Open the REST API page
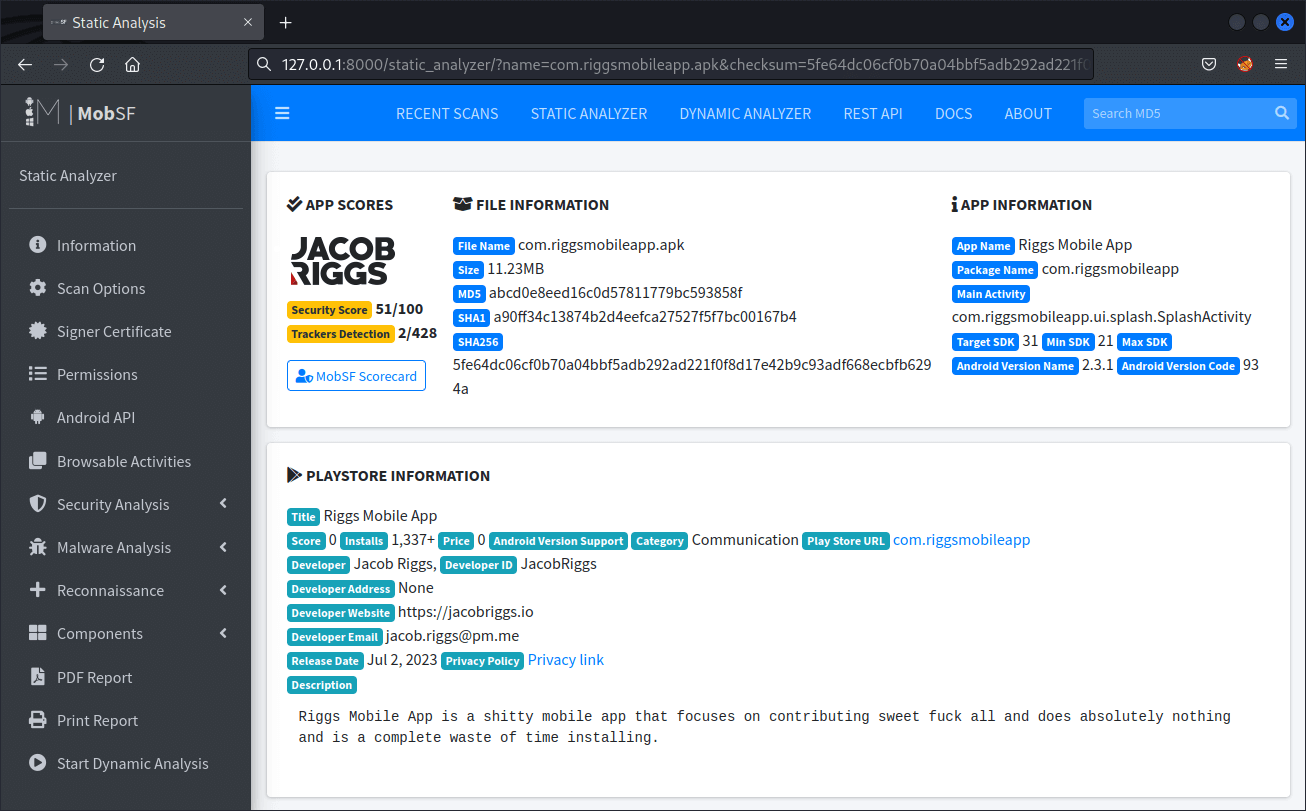 [873, 113]
